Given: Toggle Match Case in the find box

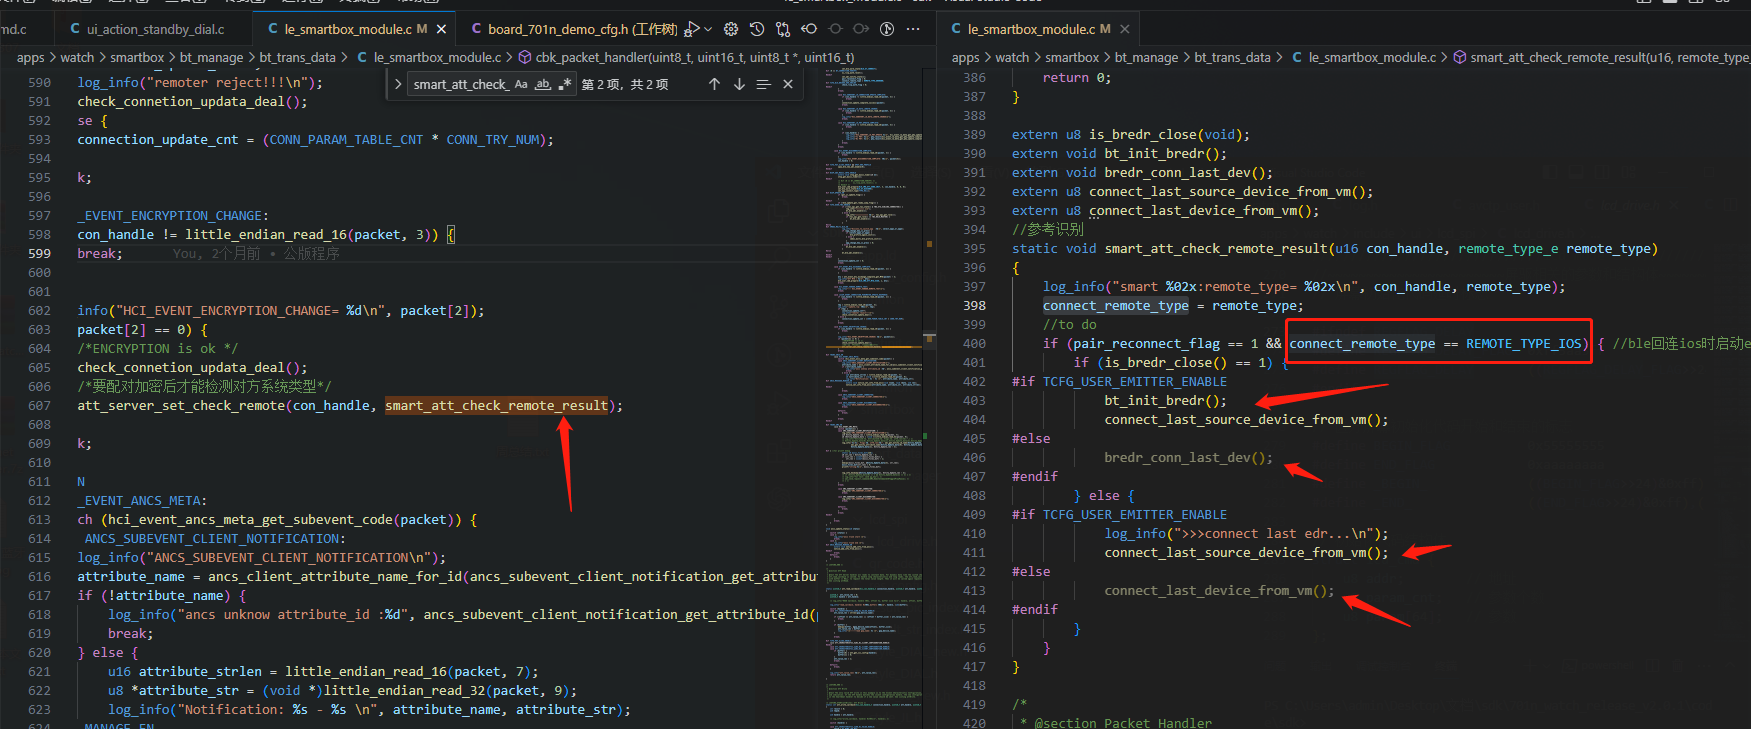Looking at the screenshot, I should pos(521,84).
